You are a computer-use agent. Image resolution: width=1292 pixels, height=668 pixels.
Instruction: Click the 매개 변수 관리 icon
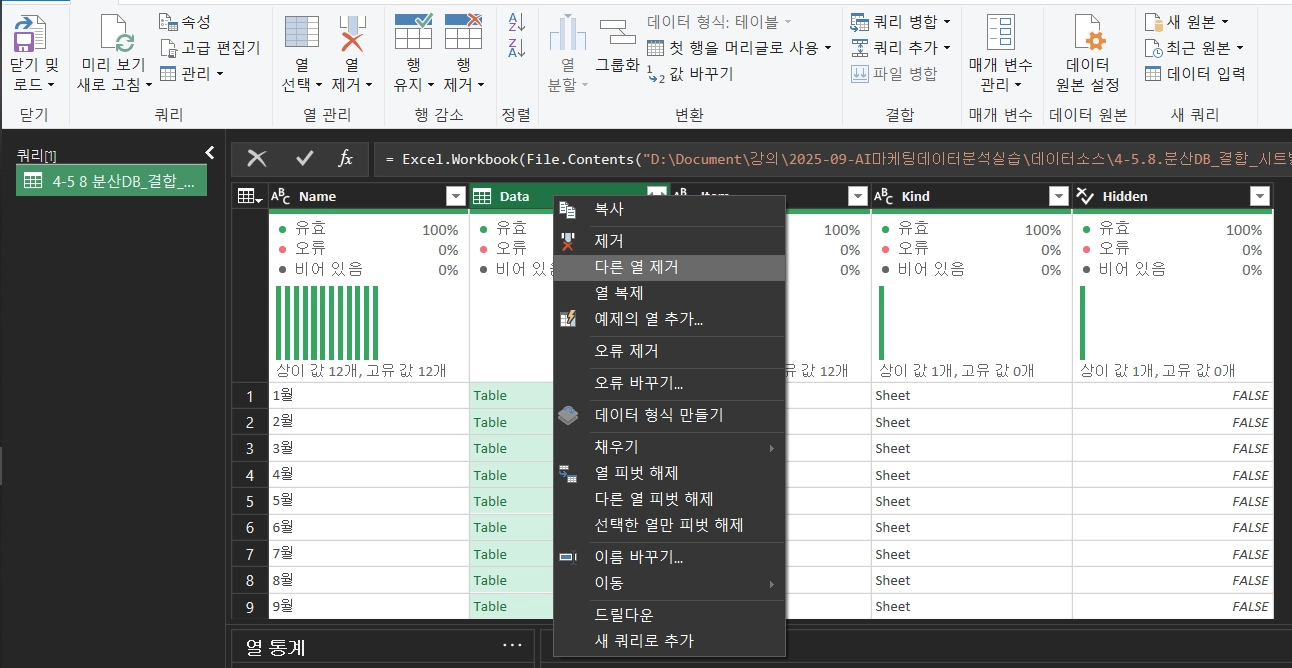click(x=1000, y=34)
